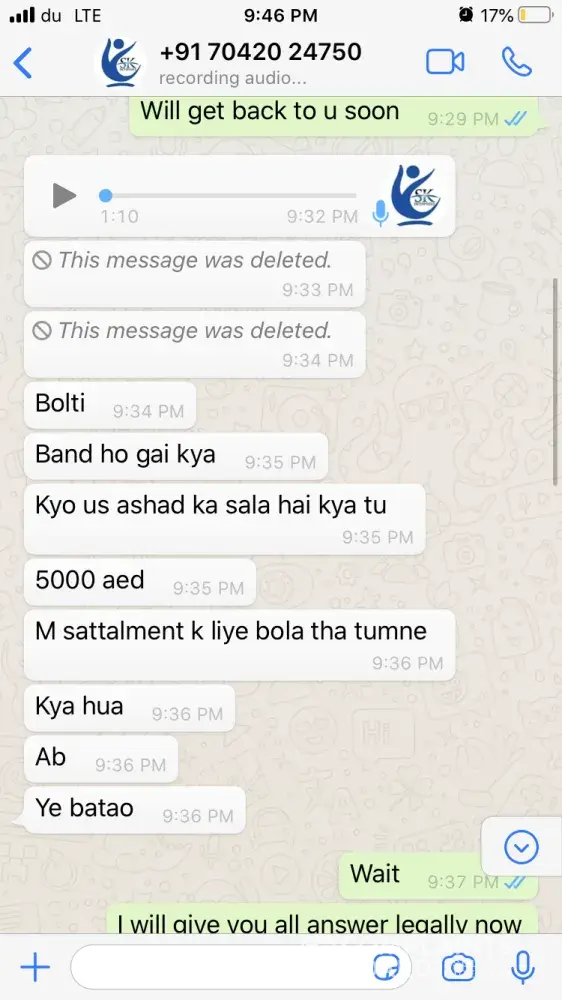This screenshot has width=562, height=1000.
Task: Open the sticker picker icon
Action: click(387, 967)
